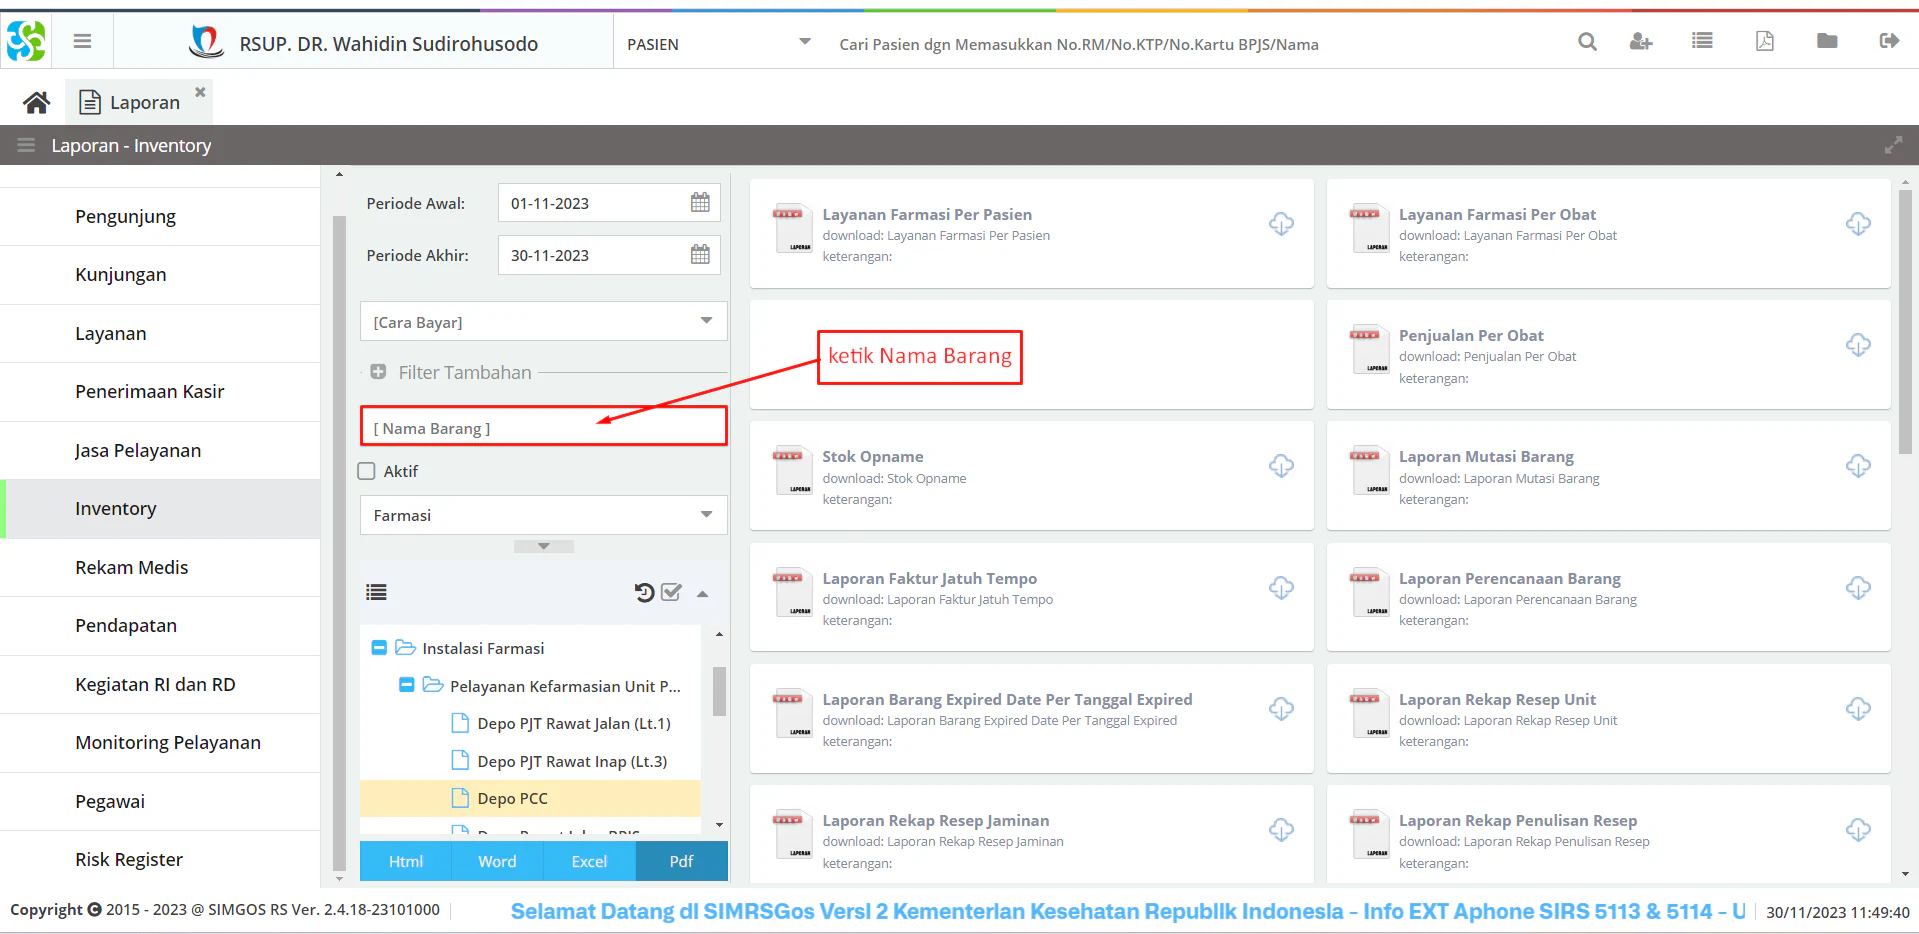Expand the Filter Tambahan section
The width and height of the screenshot is (1919, 934).
(378, 372)
